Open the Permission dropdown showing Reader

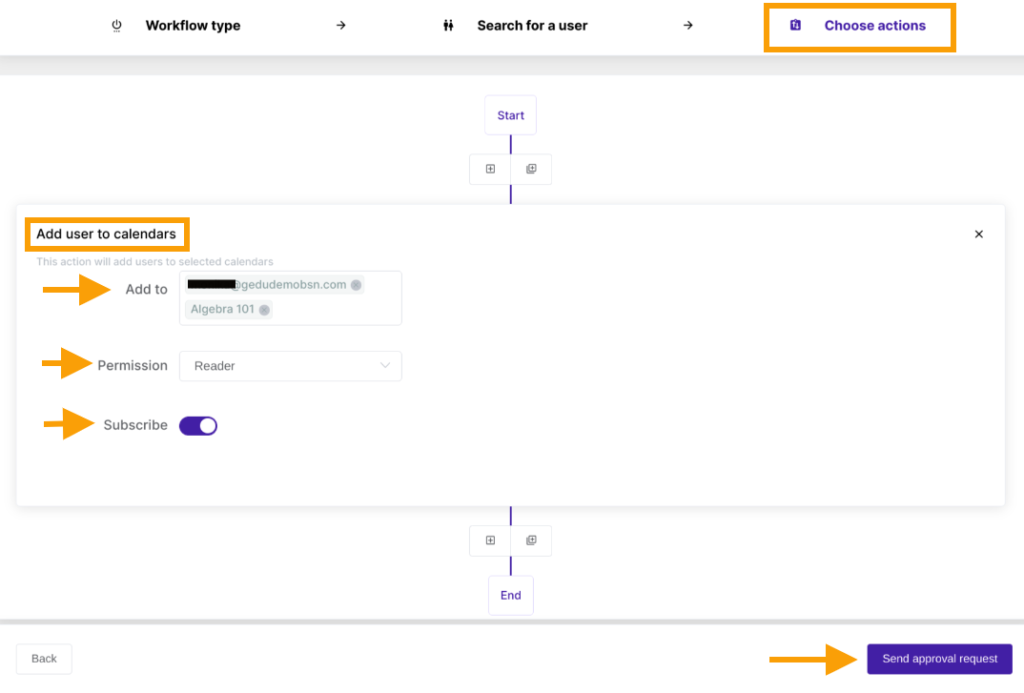pos(291,366)
